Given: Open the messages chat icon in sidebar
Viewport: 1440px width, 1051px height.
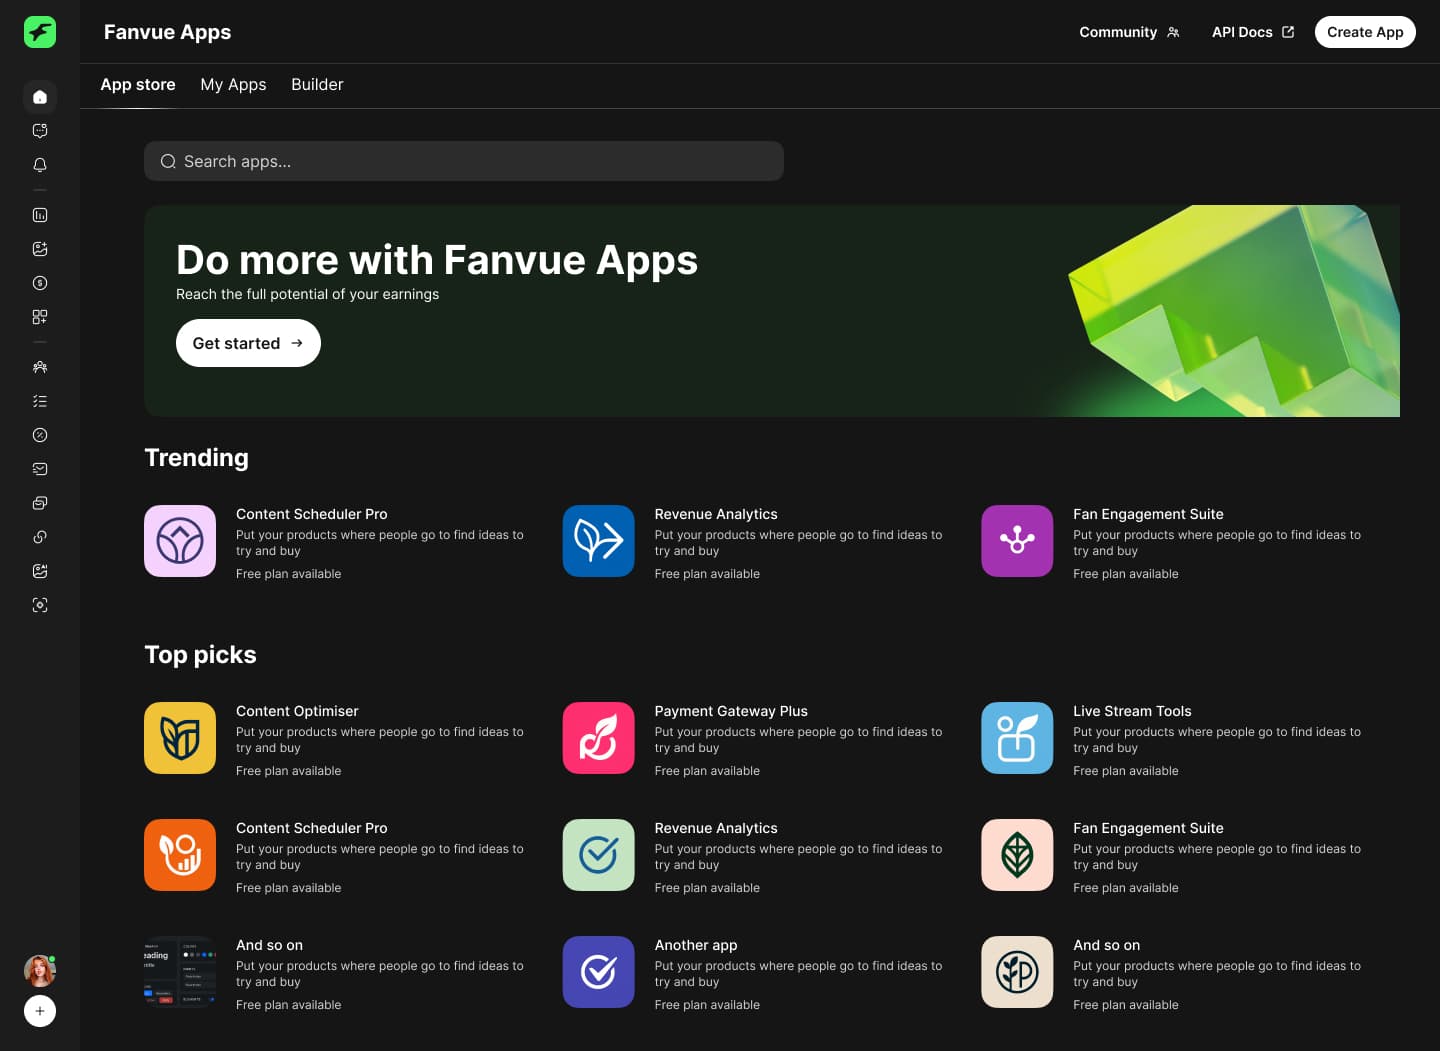Looking at the screenshot, I should point(40,131).
